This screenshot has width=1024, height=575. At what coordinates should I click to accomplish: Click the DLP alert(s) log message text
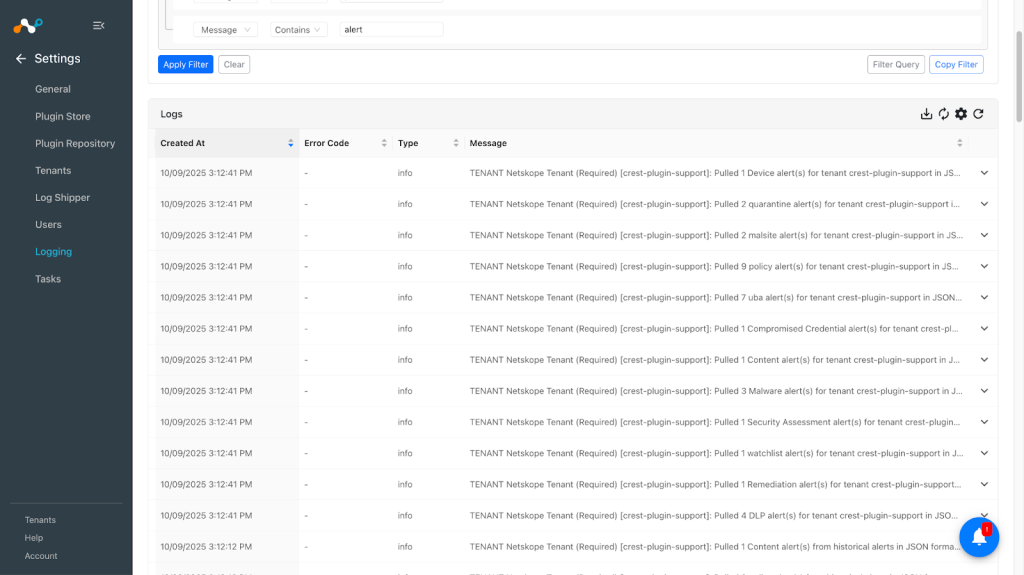click(714, 516)
